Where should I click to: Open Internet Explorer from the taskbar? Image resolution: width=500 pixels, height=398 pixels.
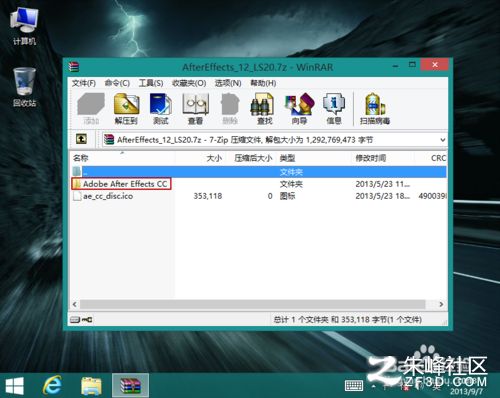click(x=52, y=385)
